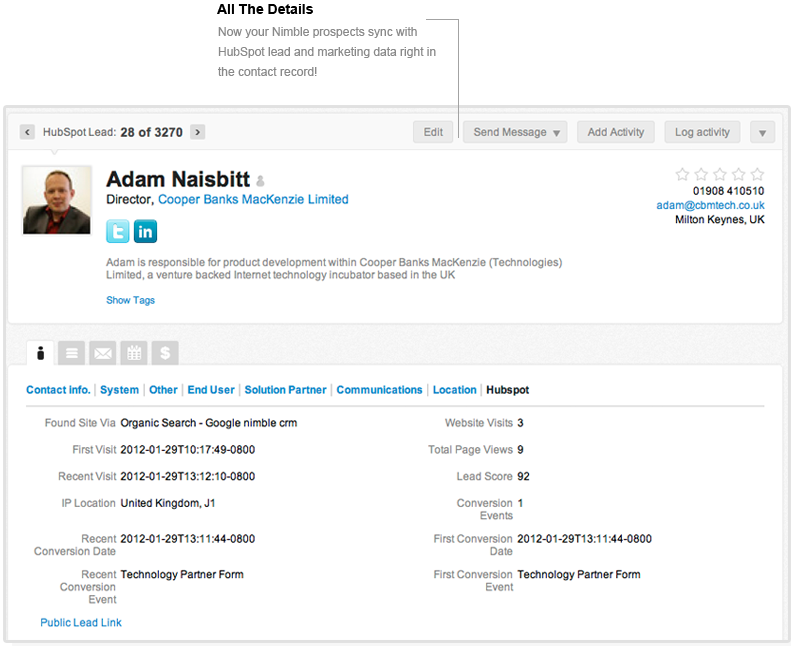Go to previous HubSpot lead arrow
This screenshot has width=791, height=647.
pyautogui.click(x=27, y=132)
